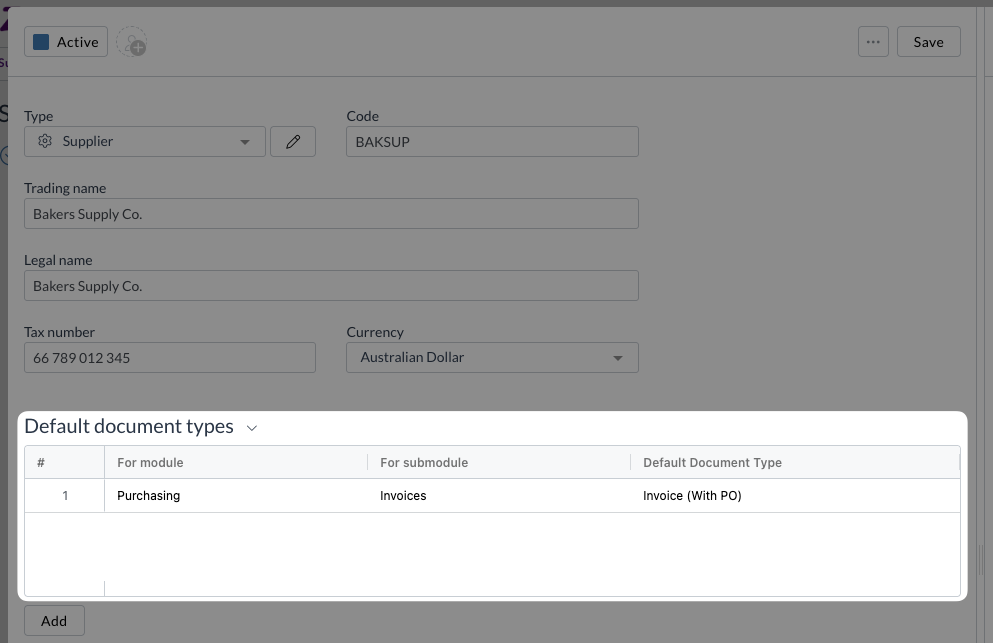Screen dimensions: 993x643
Task: Collapse the Default document types section
Action: click(x=252, y=428)
